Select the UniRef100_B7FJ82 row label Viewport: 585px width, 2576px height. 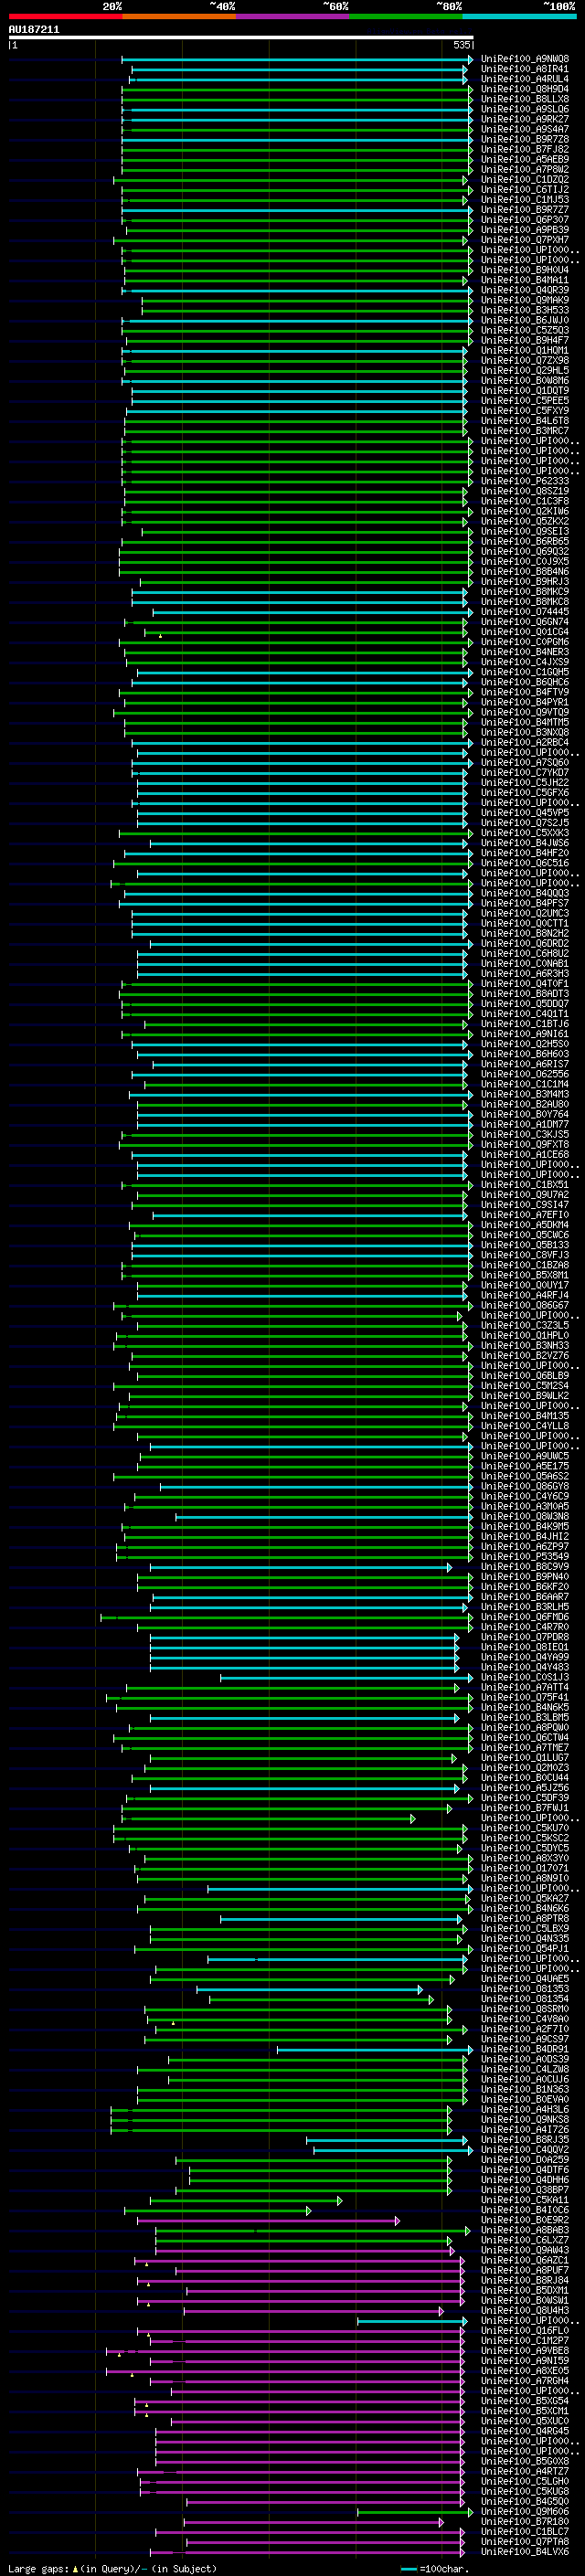(x=524, y=149)
